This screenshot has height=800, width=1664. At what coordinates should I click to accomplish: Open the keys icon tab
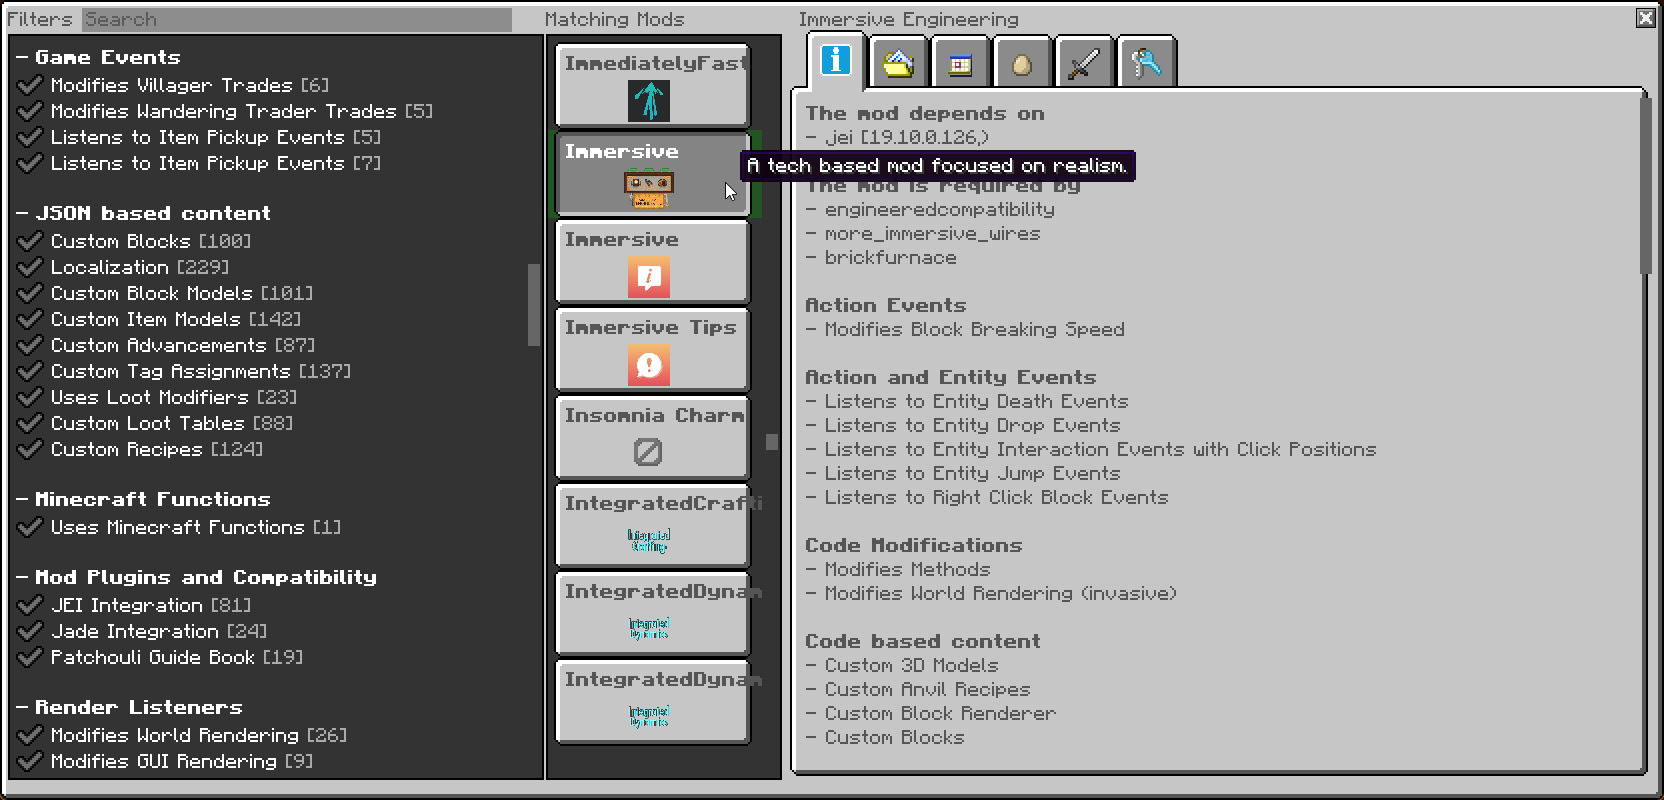1146,64
